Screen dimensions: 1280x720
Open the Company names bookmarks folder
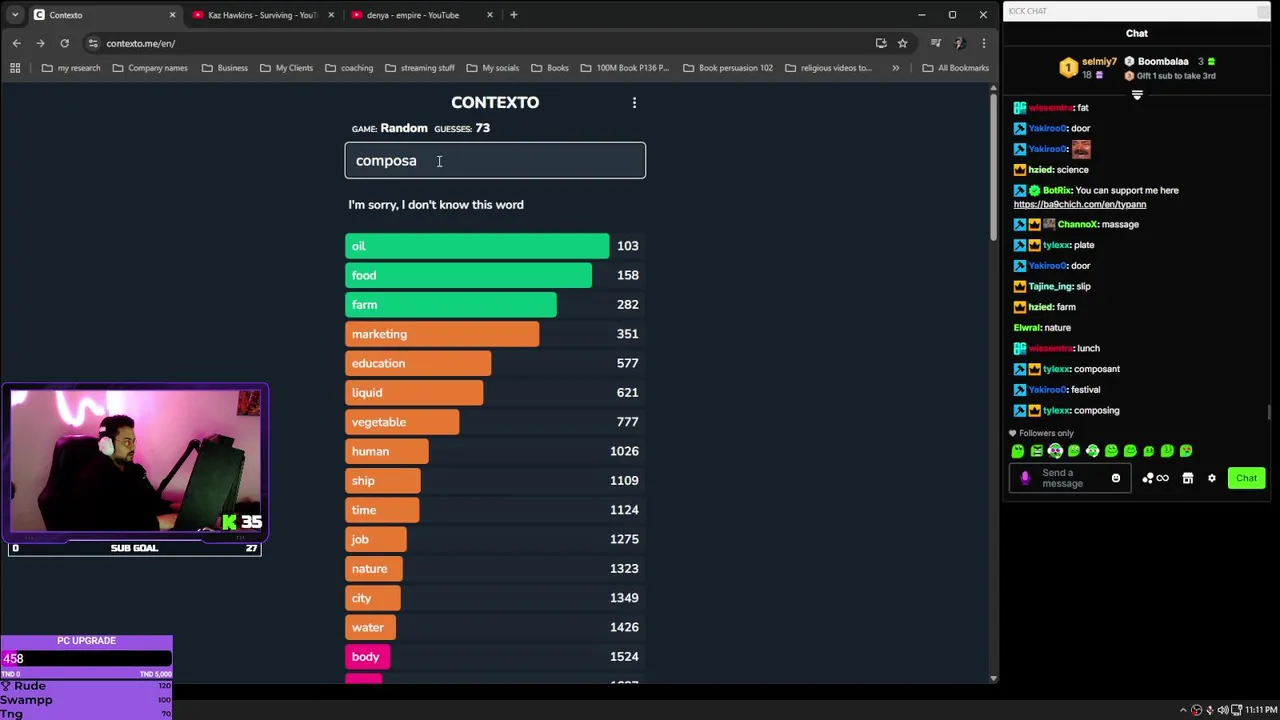pos(149,68)
